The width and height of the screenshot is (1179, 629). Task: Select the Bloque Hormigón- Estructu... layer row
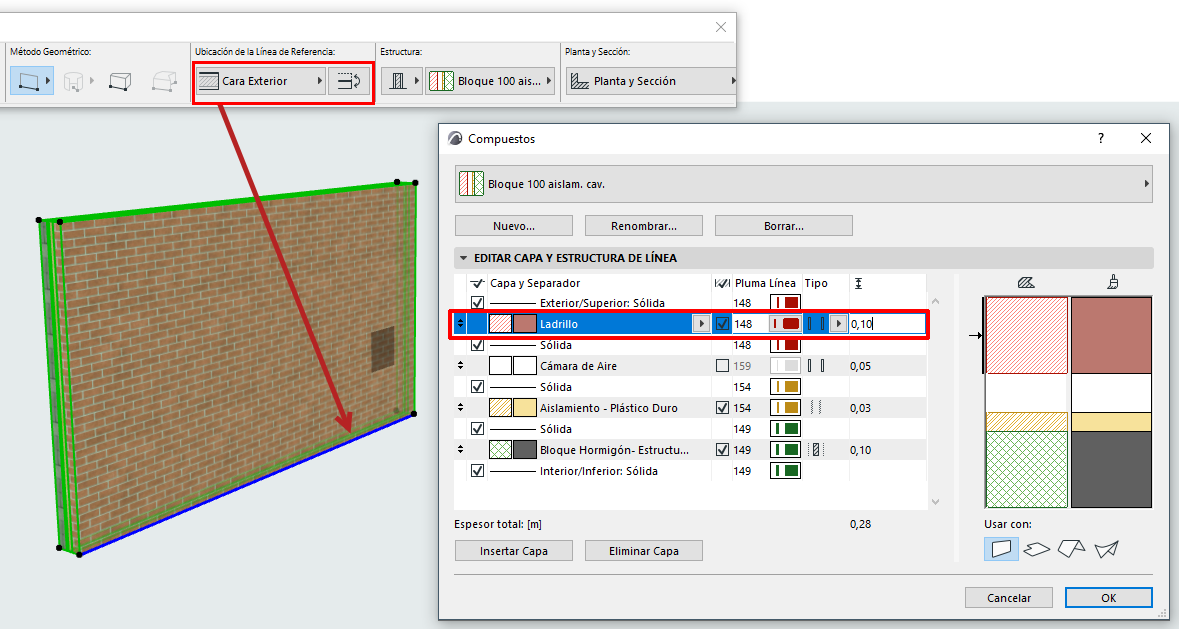[x=690, y=450]
